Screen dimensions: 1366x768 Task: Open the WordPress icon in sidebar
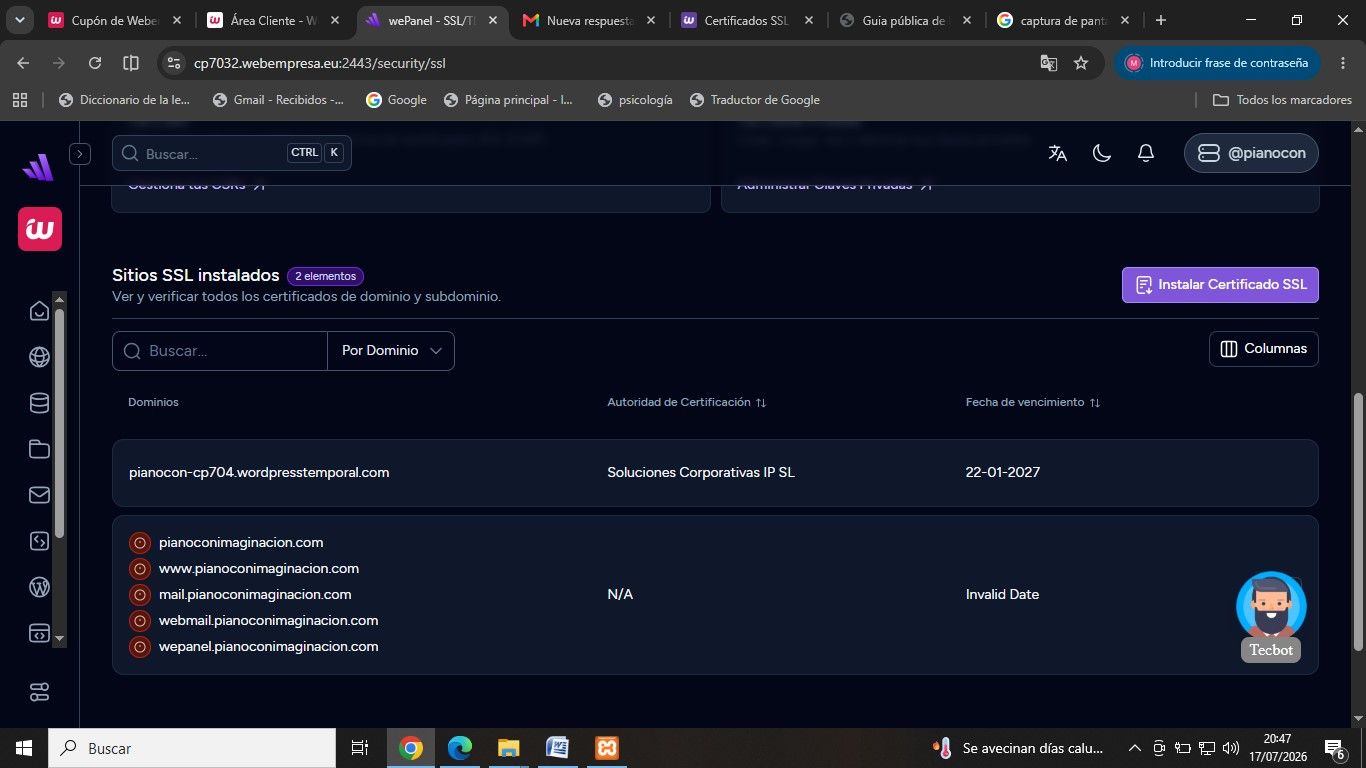[x=39, y=587]
